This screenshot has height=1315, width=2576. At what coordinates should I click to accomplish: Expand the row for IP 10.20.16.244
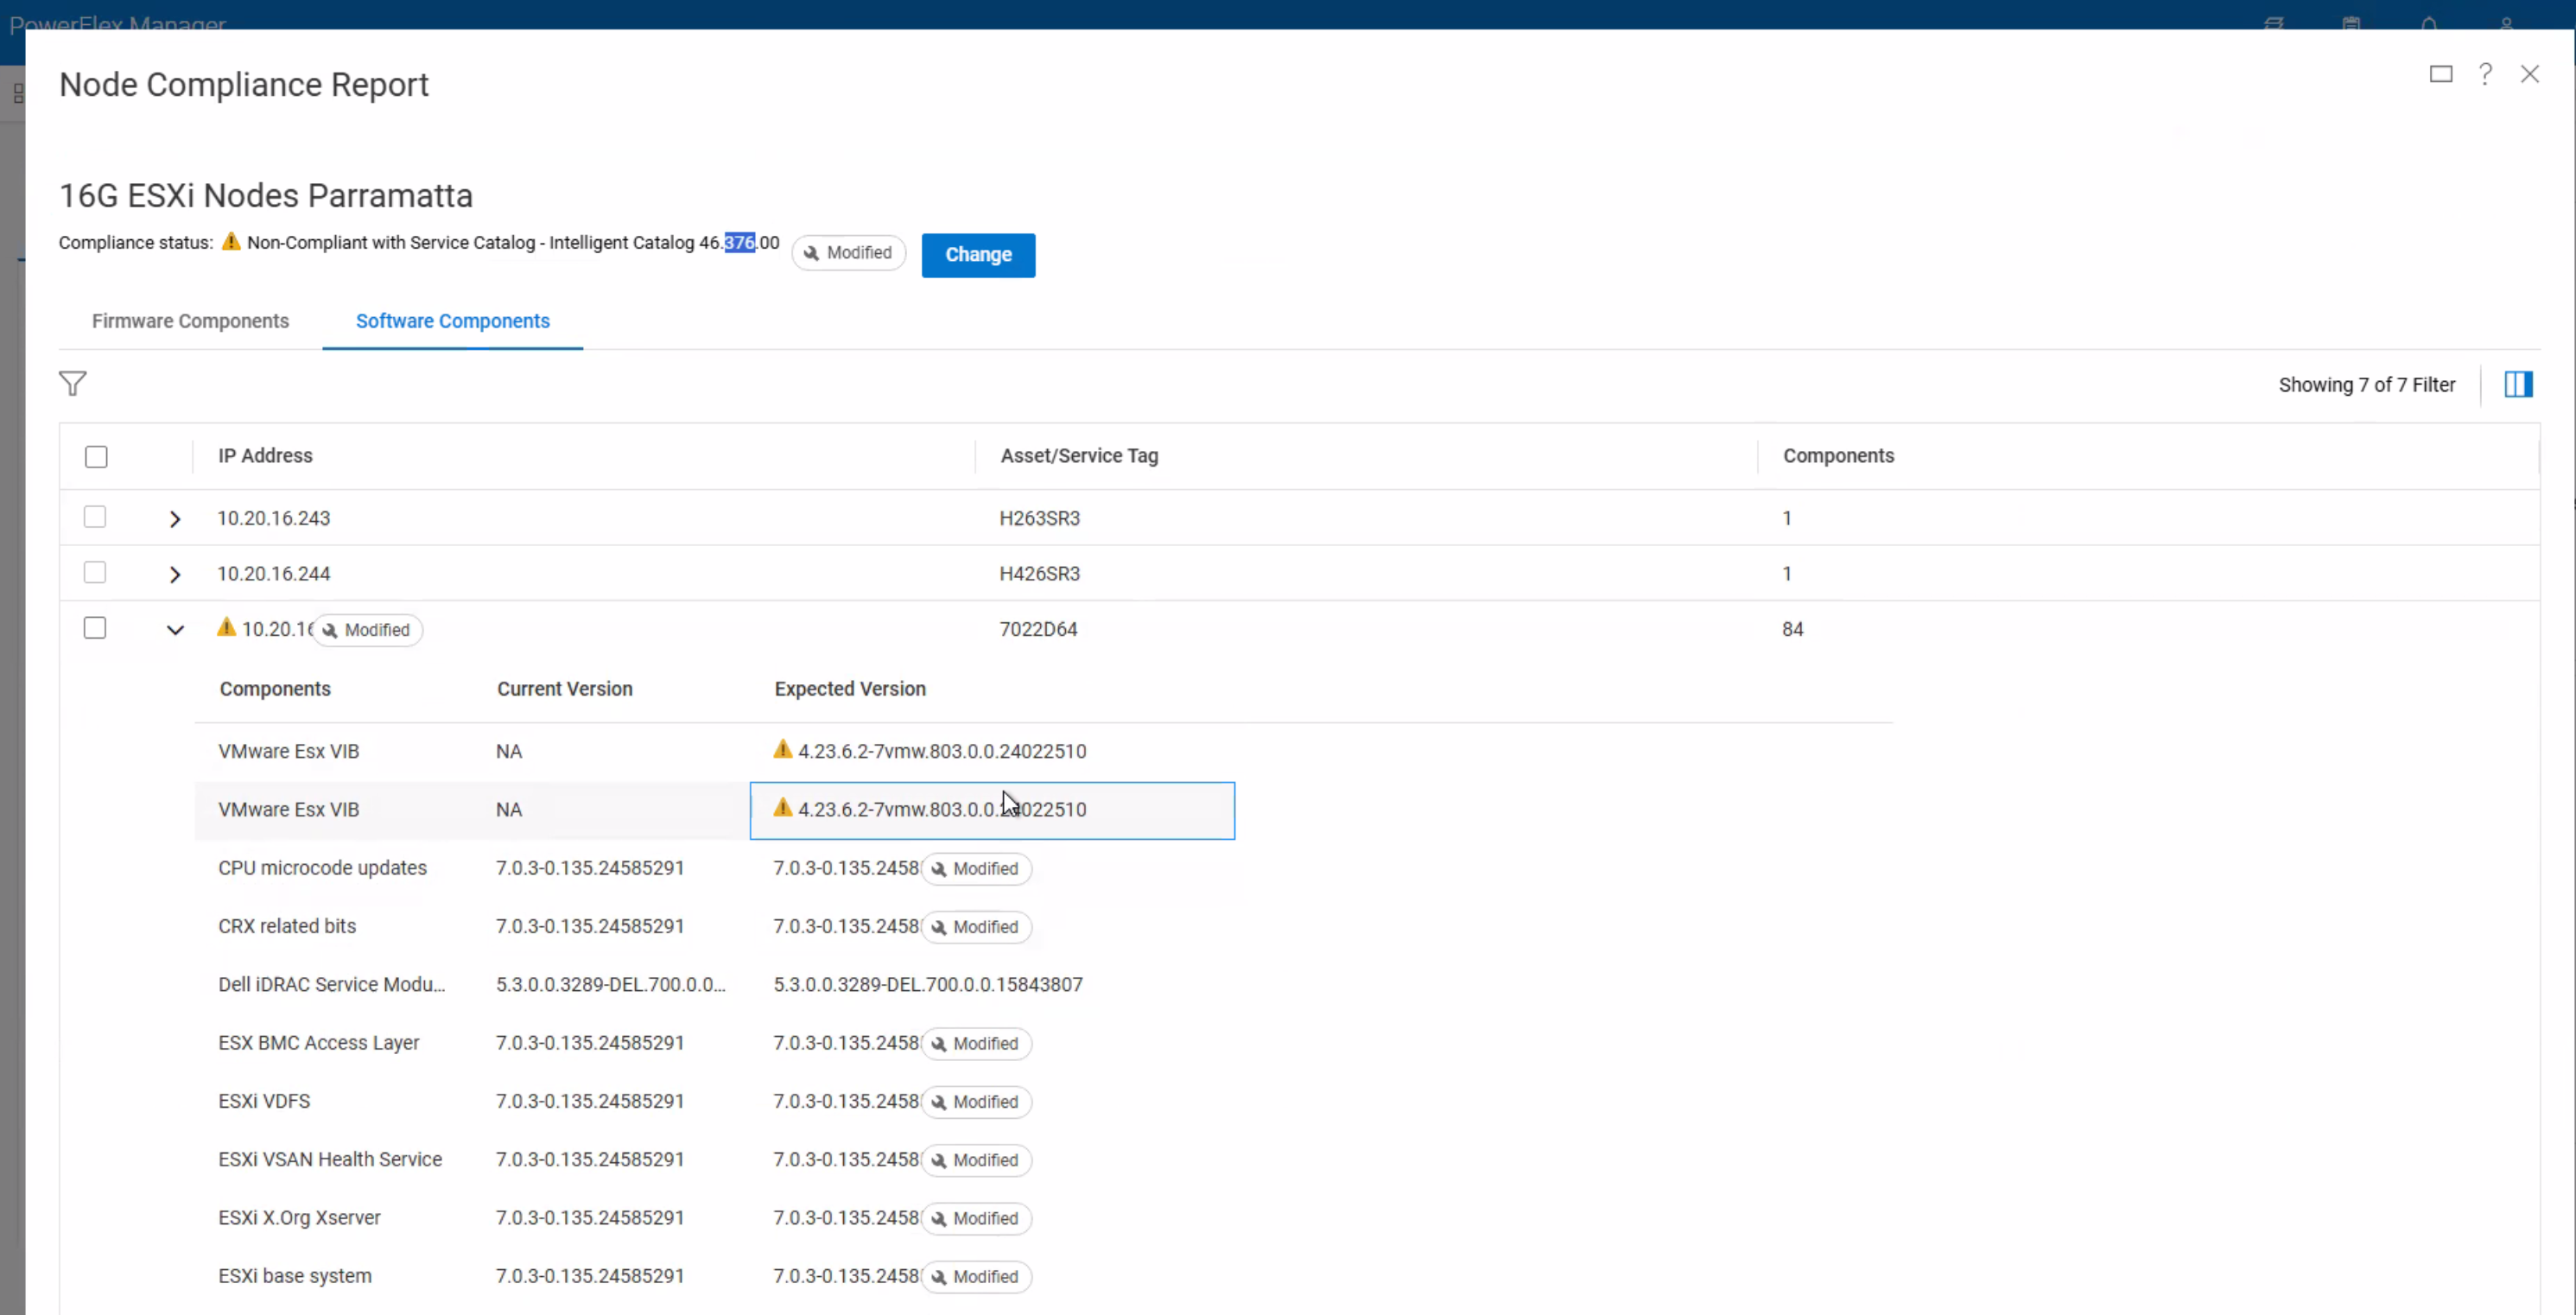pos(175,574)
